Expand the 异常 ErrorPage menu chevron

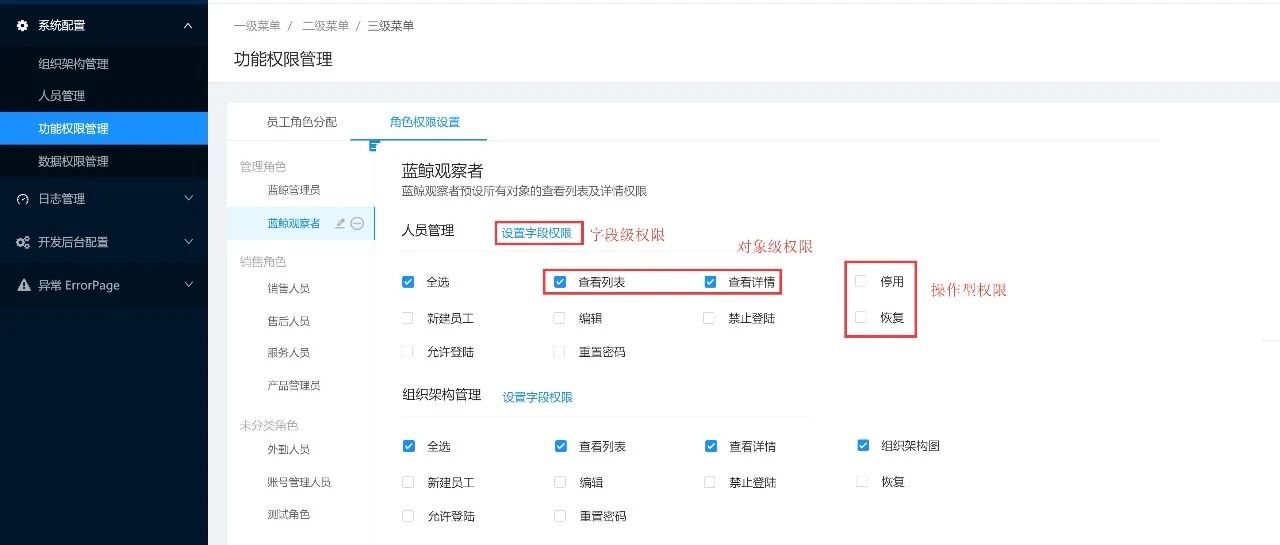click(189, 285)
